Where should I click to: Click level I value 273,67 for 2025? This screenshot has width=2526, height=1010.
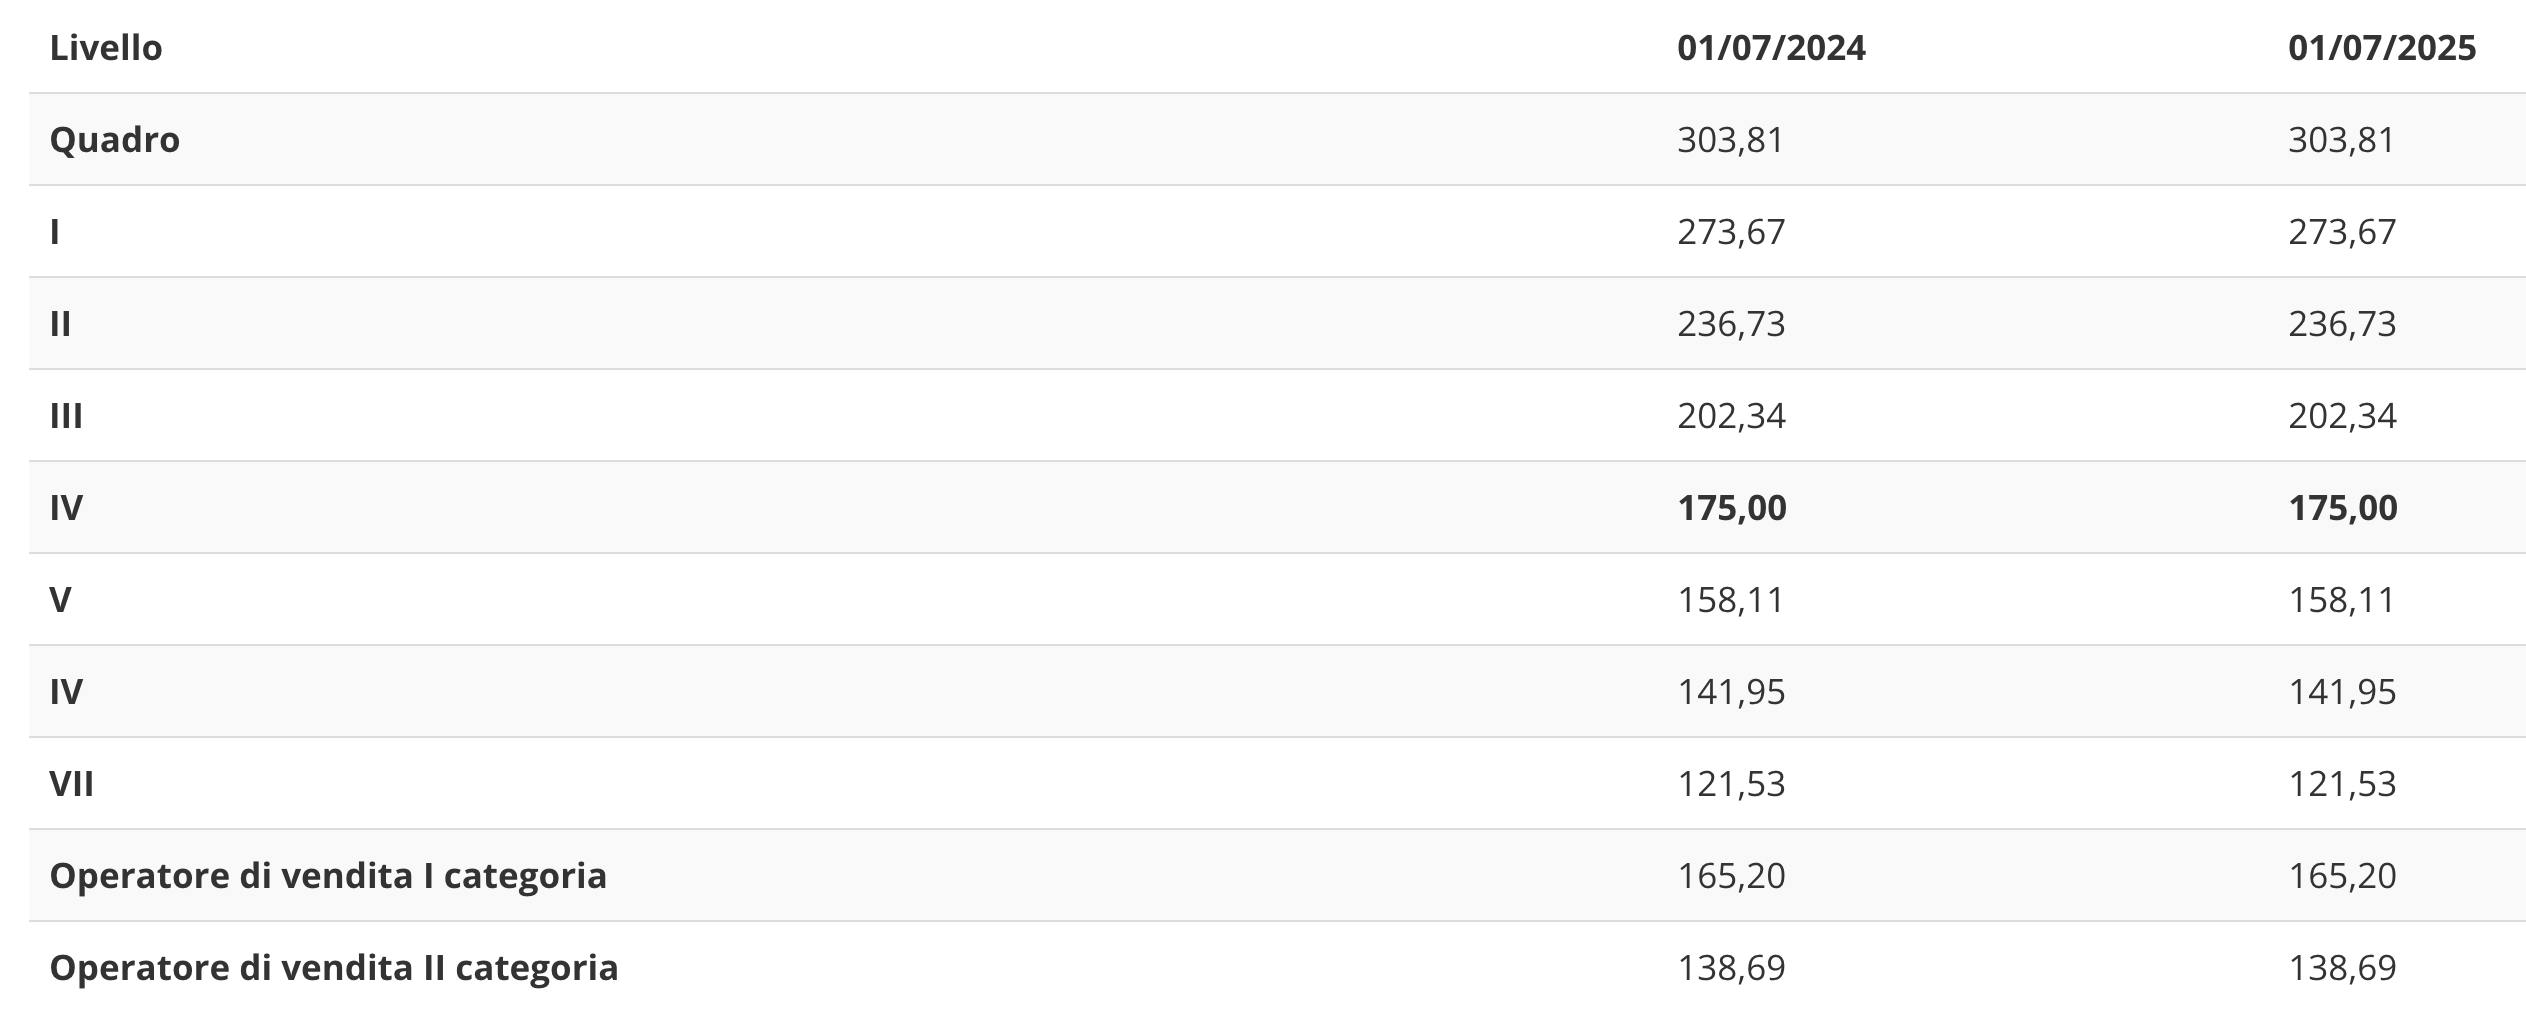(2341, 232)
